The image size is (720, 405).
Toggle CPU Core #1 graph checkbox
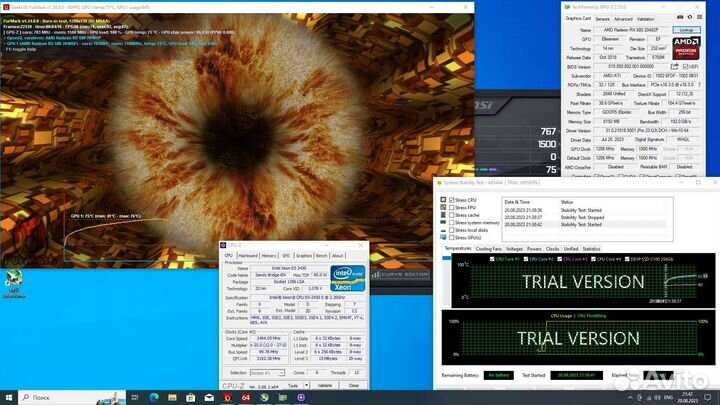pyautogui.click(x=492, y=259)
